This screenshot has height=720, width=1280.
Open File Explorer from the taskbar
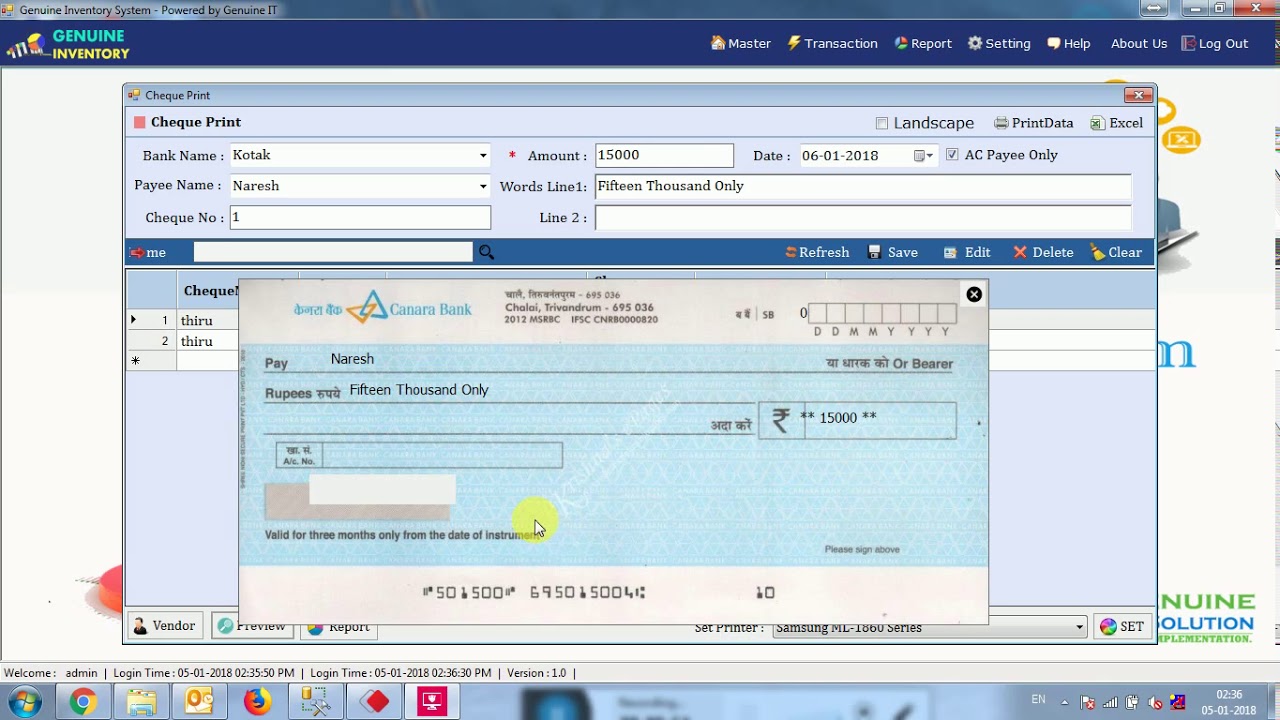pos(142,702)
